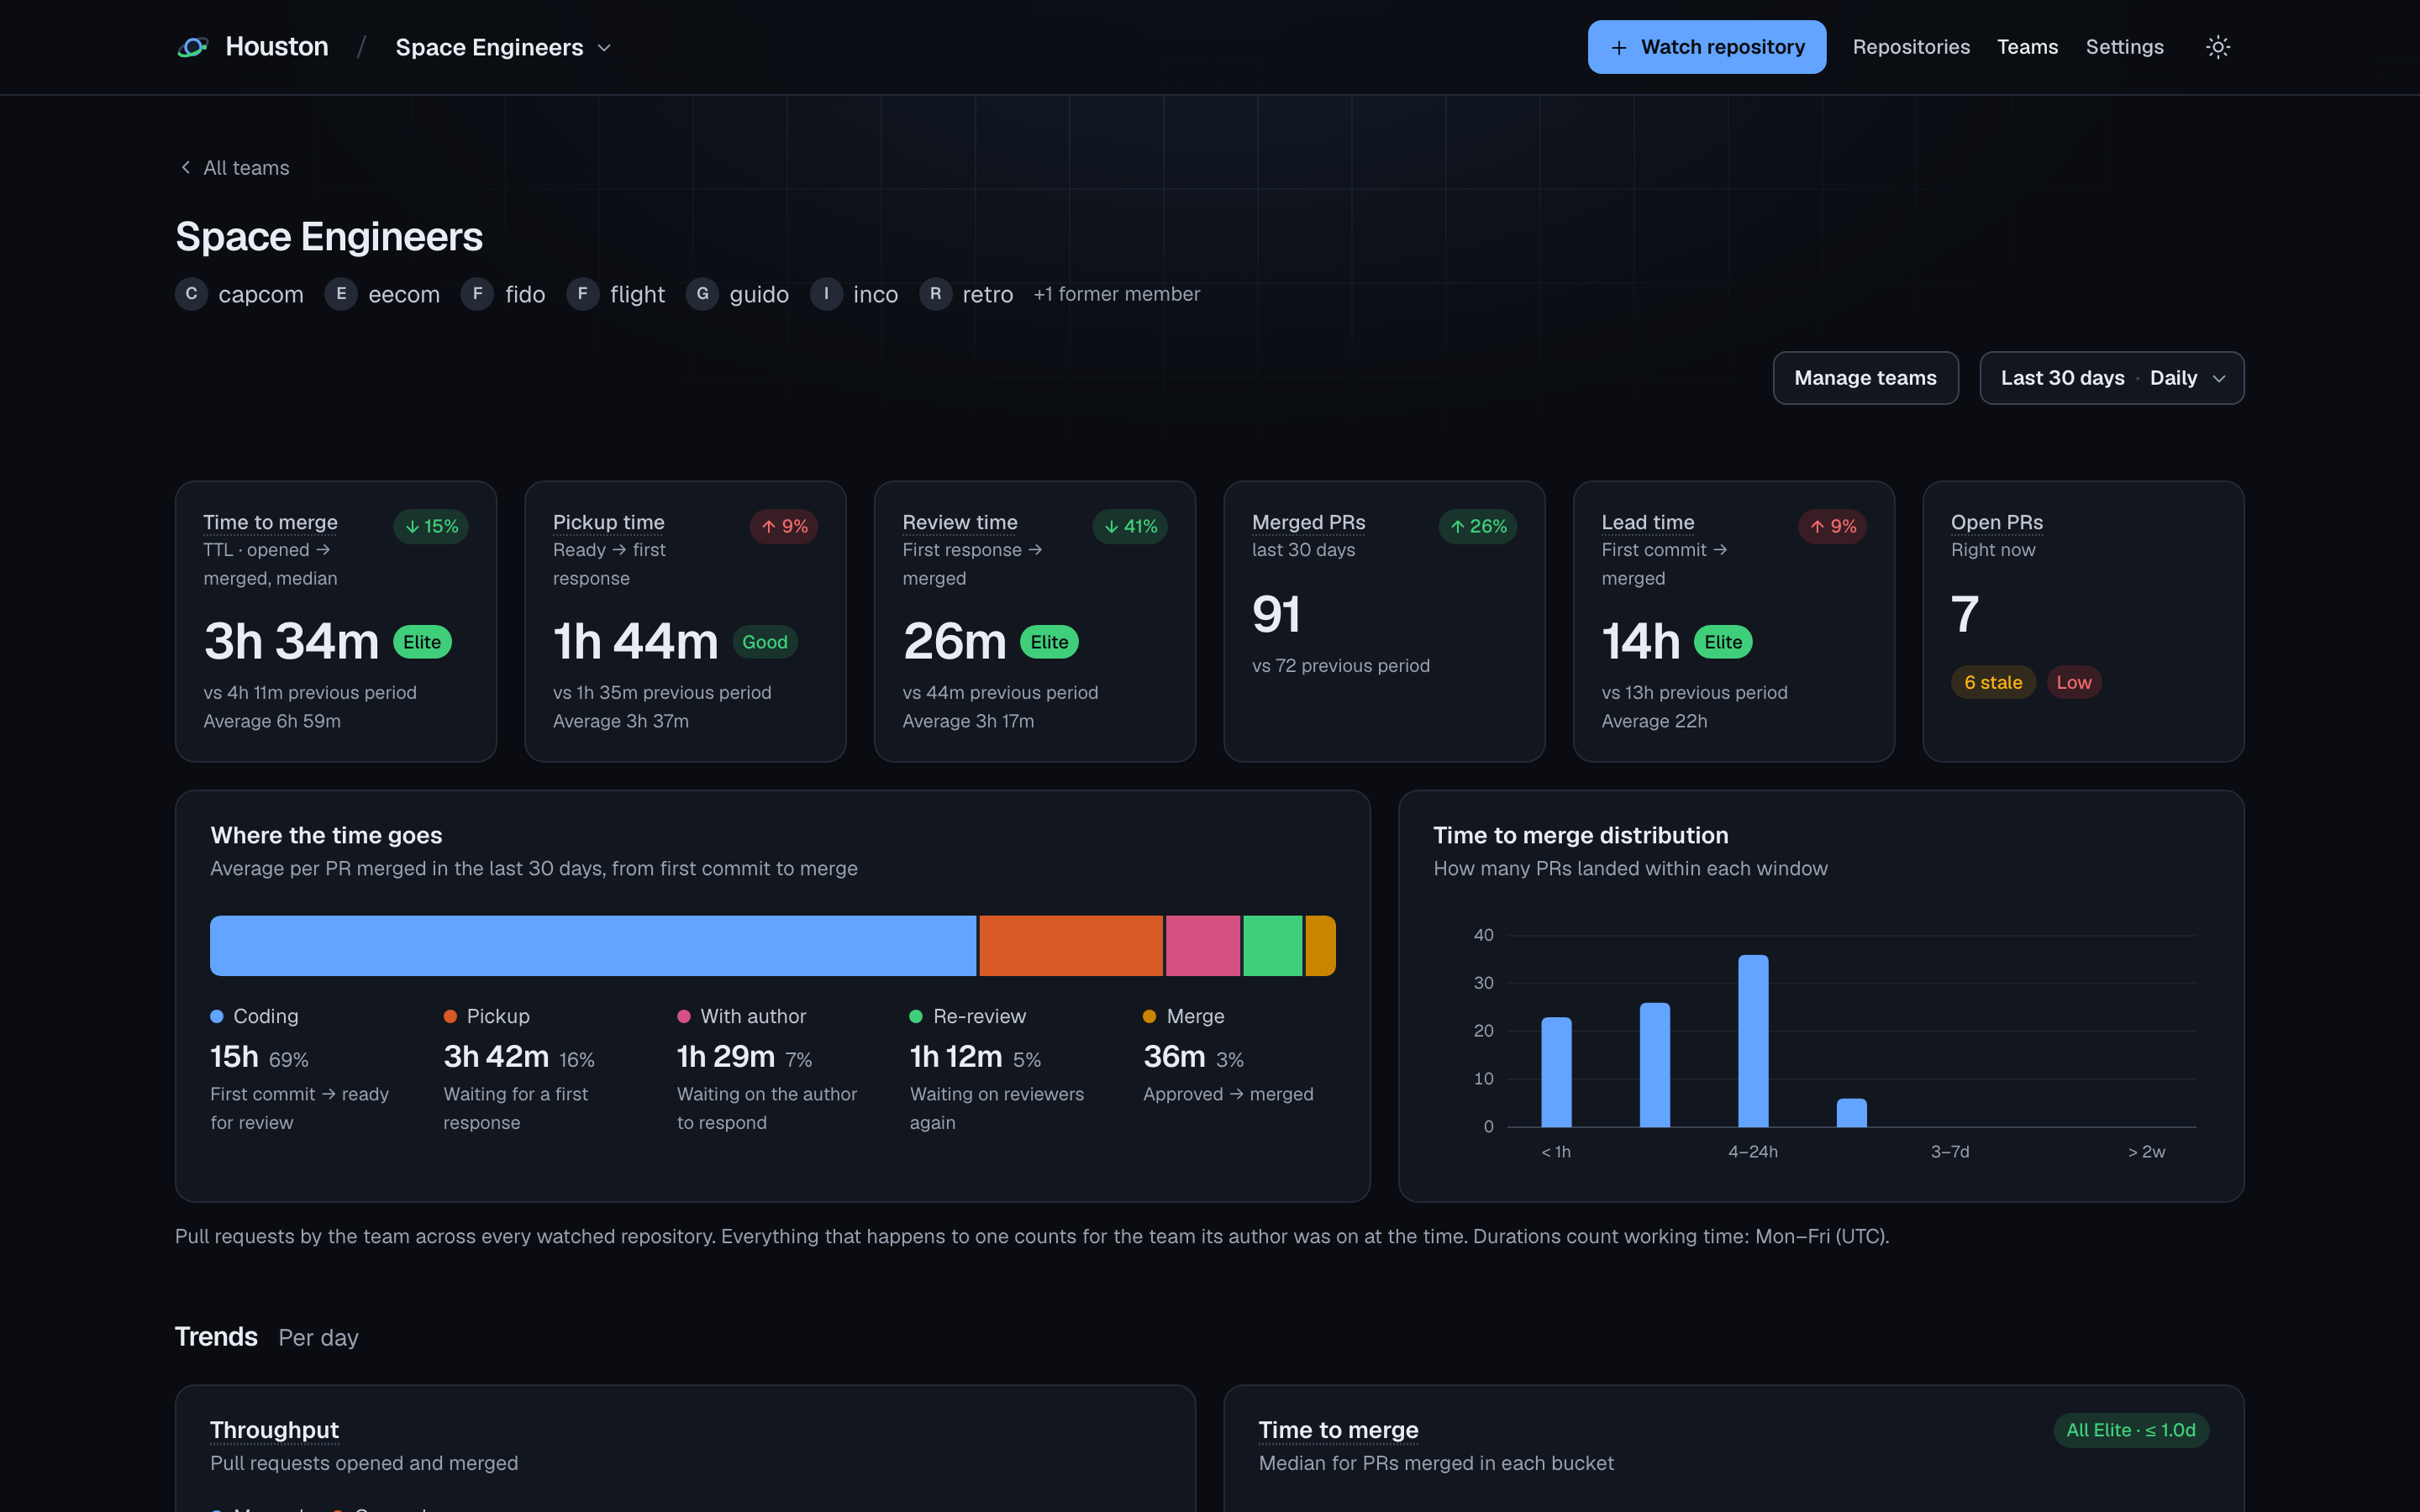Click the +1 former member text
The image size is (2420, 1512).
point(1116,294)
